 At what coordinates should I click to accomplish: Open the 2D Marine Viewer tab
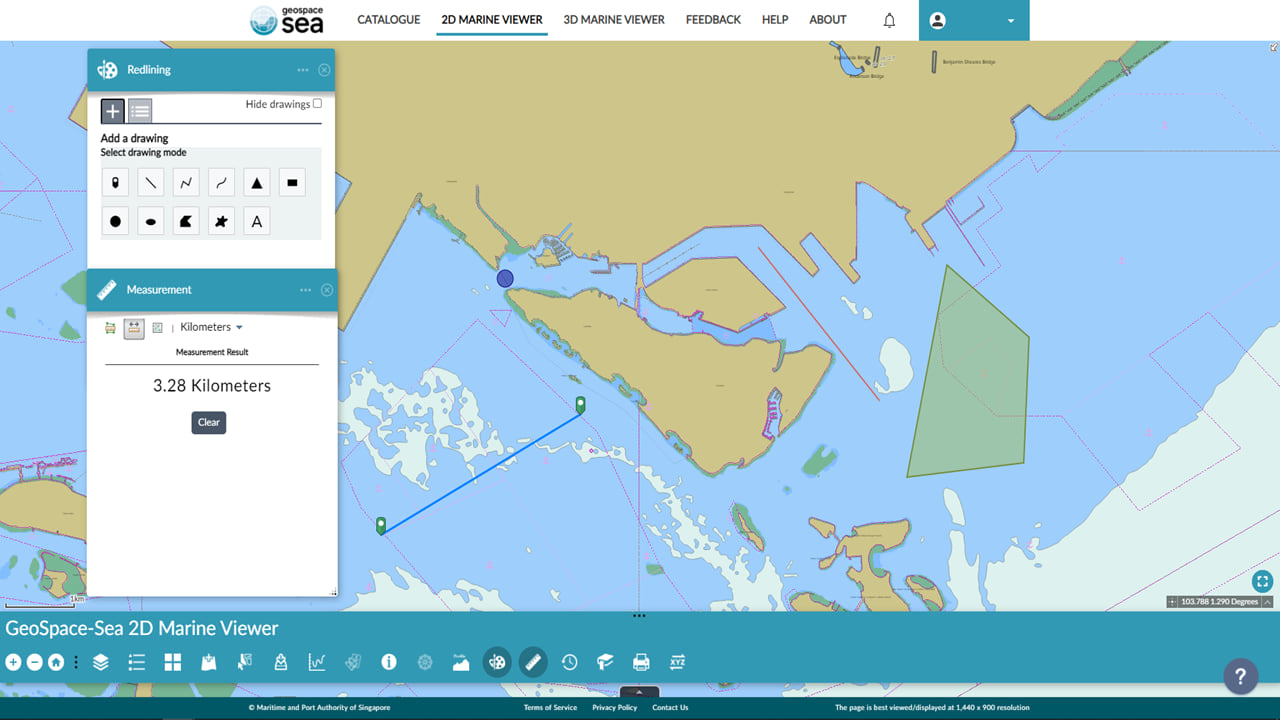coord(492,20)
